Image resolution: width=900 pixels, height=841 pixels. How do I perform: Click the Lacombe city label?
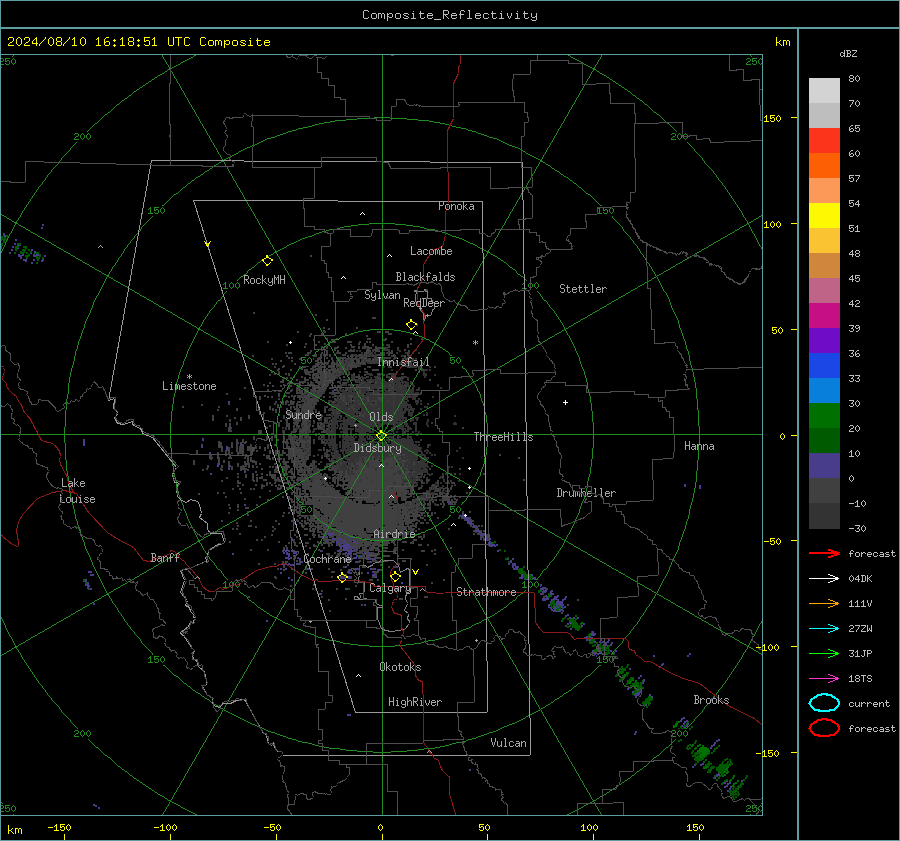[x=431, y=251]
